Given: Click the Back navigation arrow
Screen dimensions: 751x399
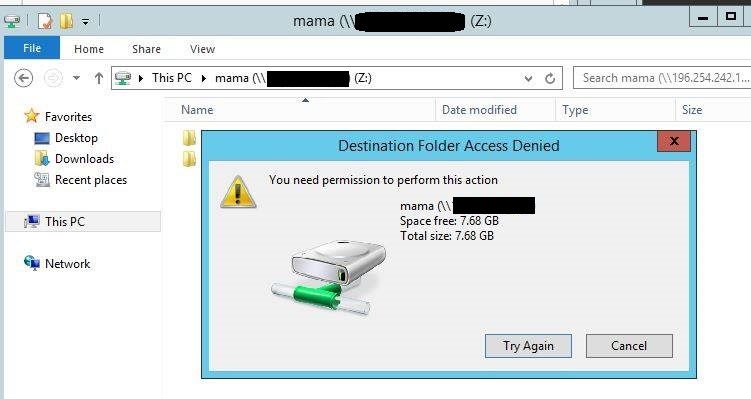Looking at the screenshot, I should point(23,78).
